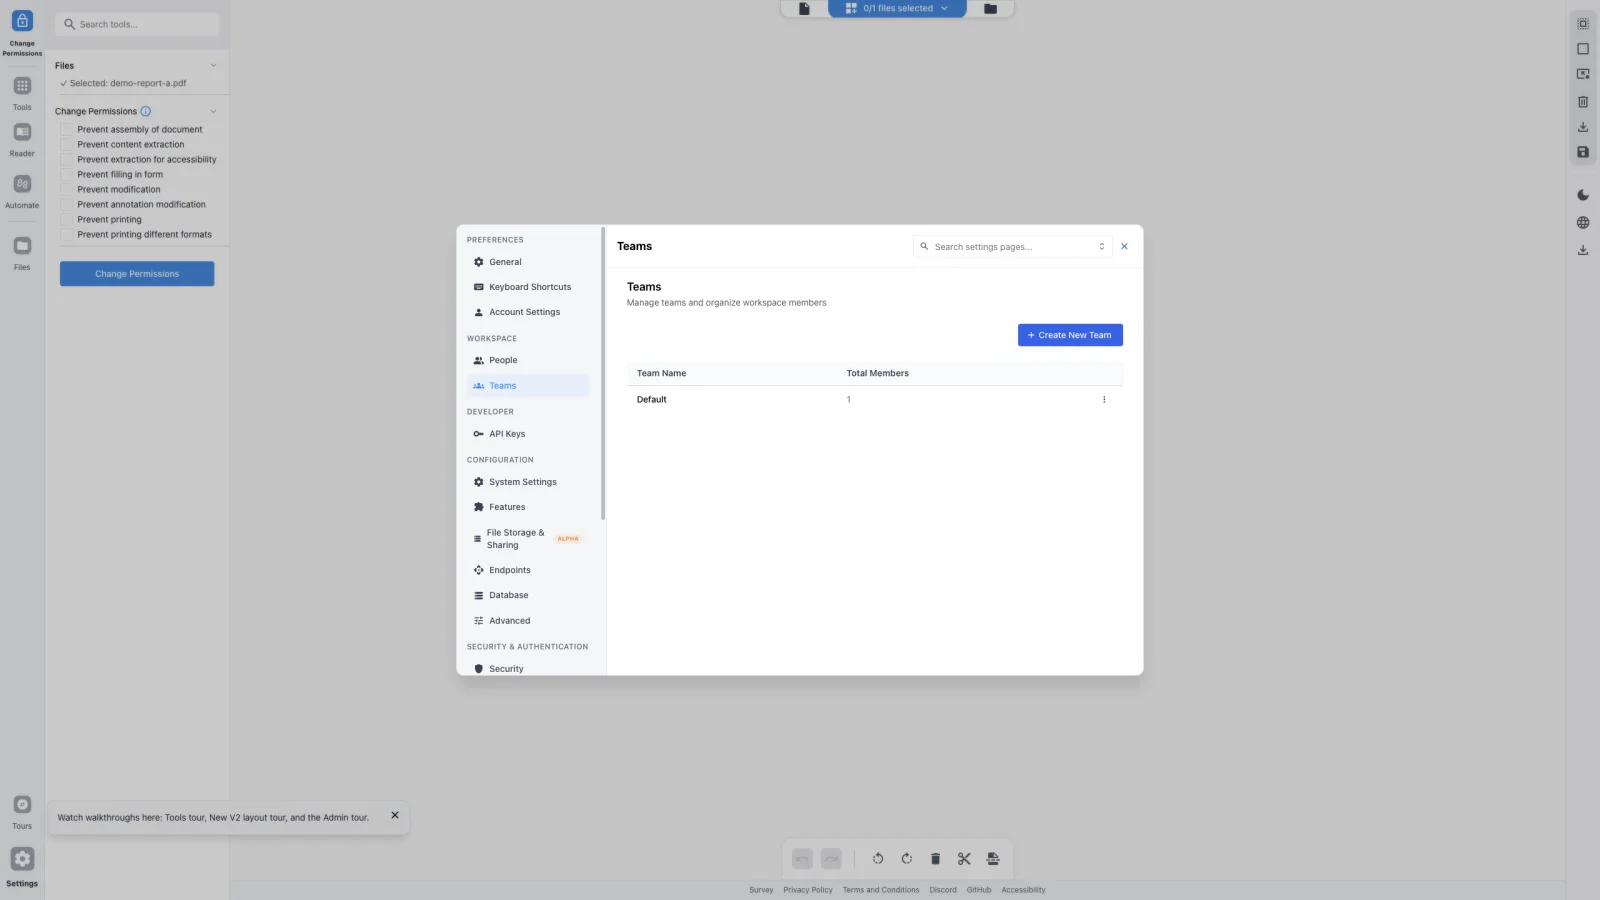Open Advanced configuration page
This screenshot has height=900, width=1600.
[528, 621]
